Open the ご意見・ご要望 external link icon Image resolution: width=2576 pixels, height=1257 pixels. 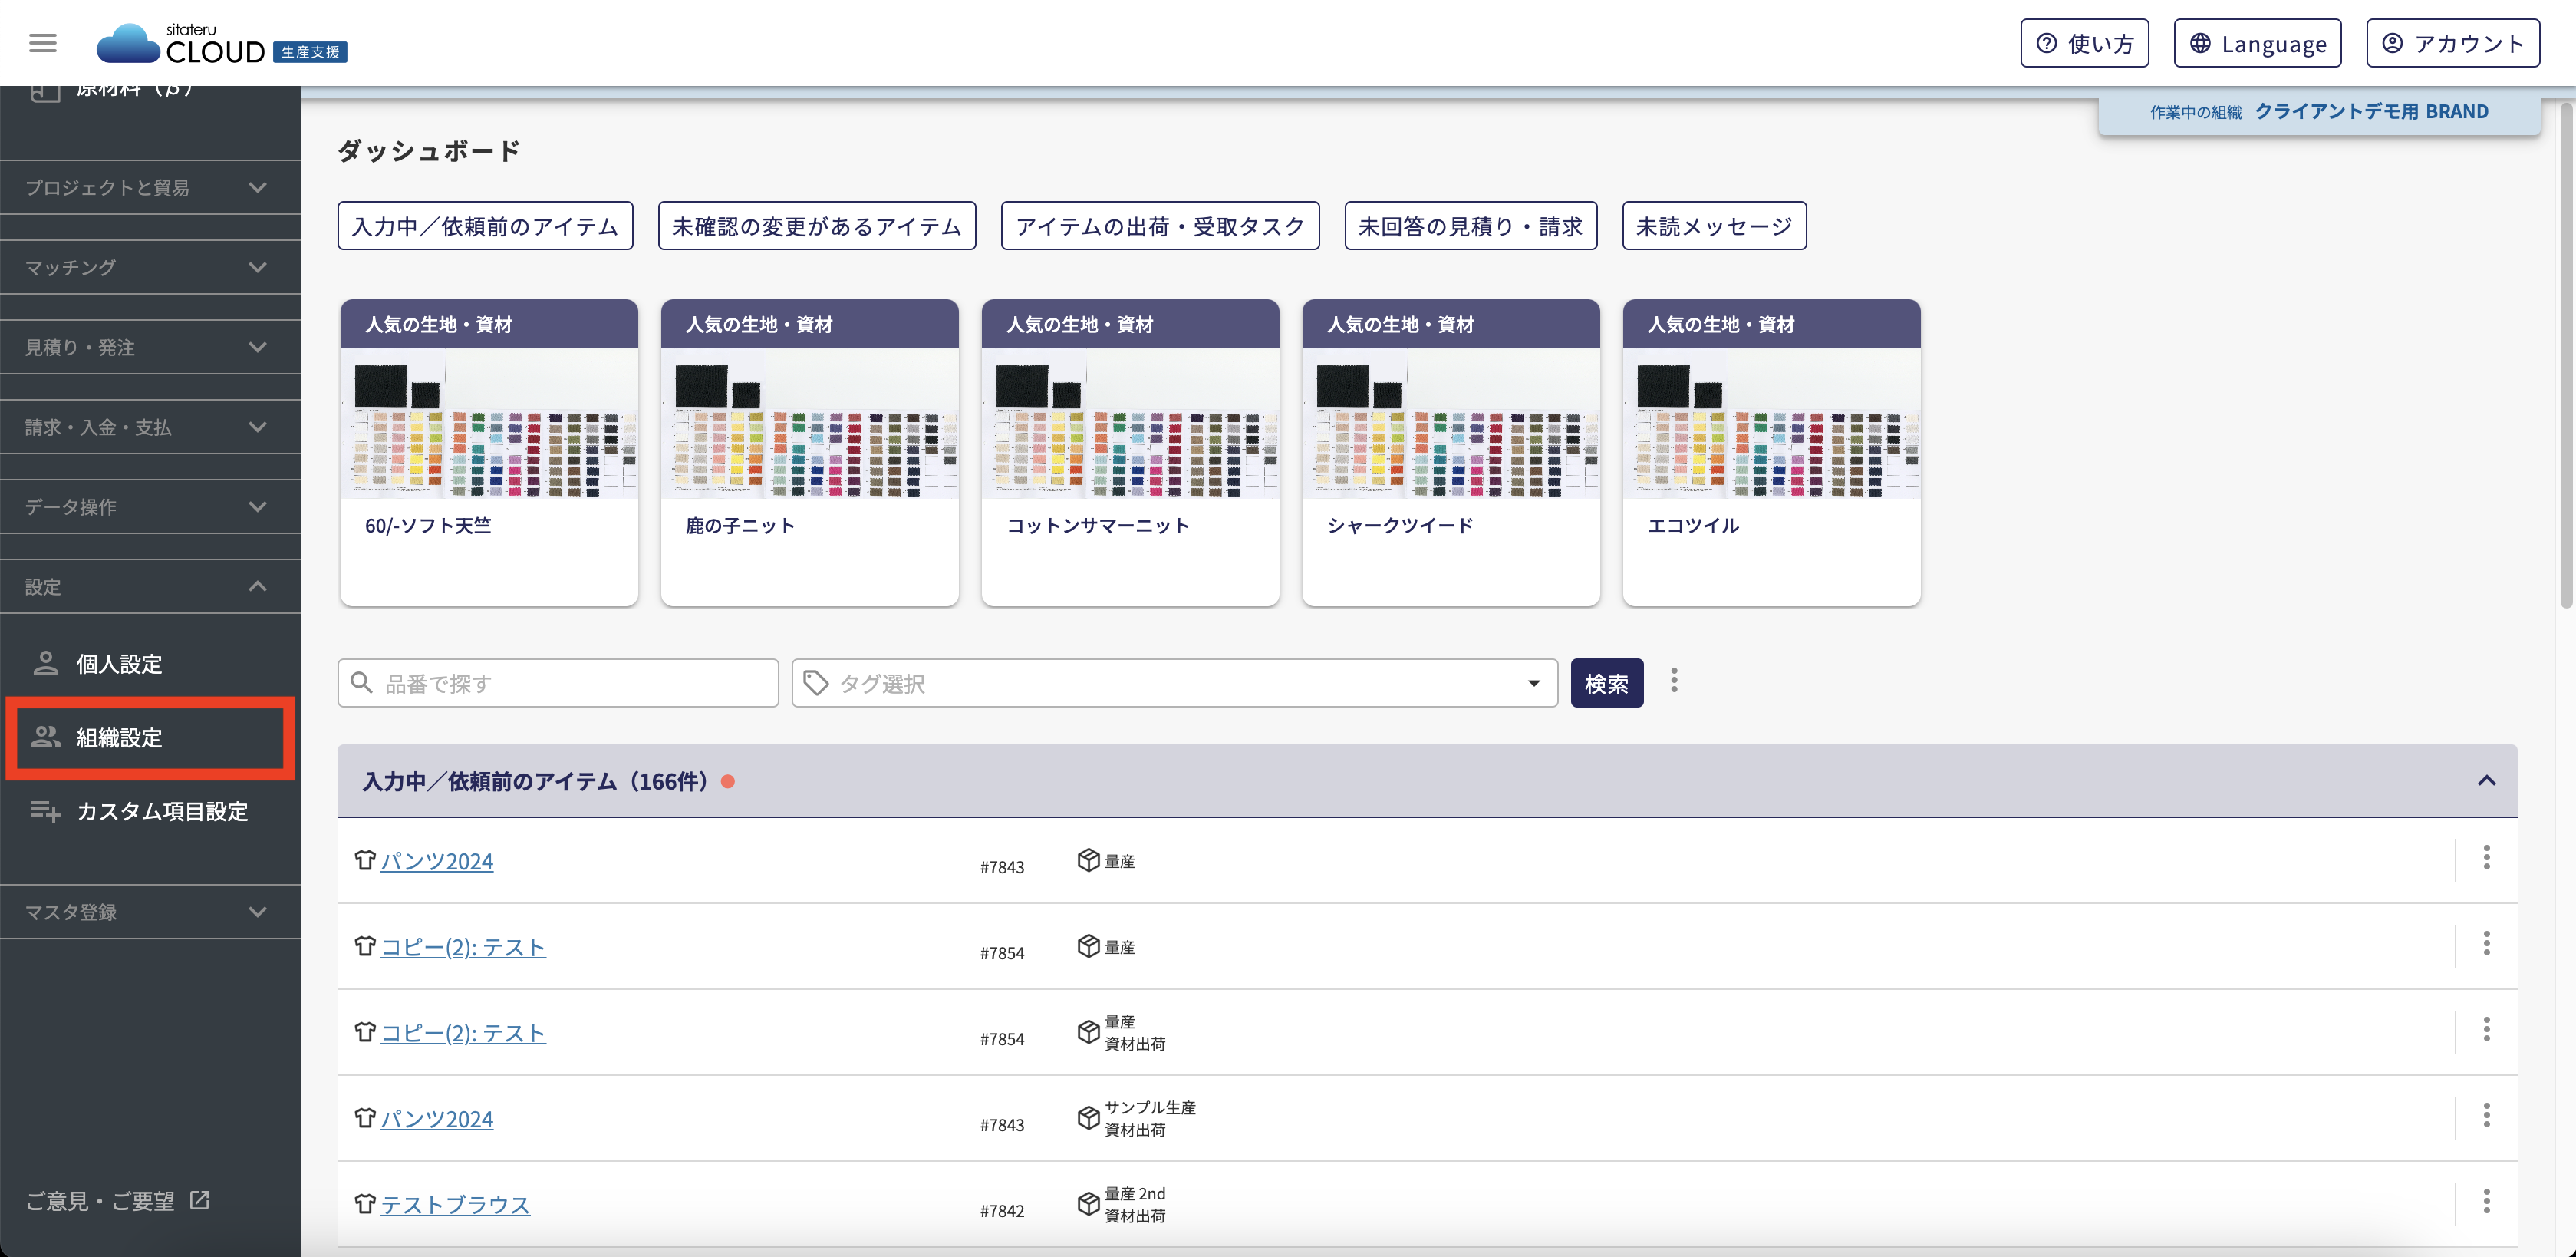pyautogui.click(x=200, y=1200)
